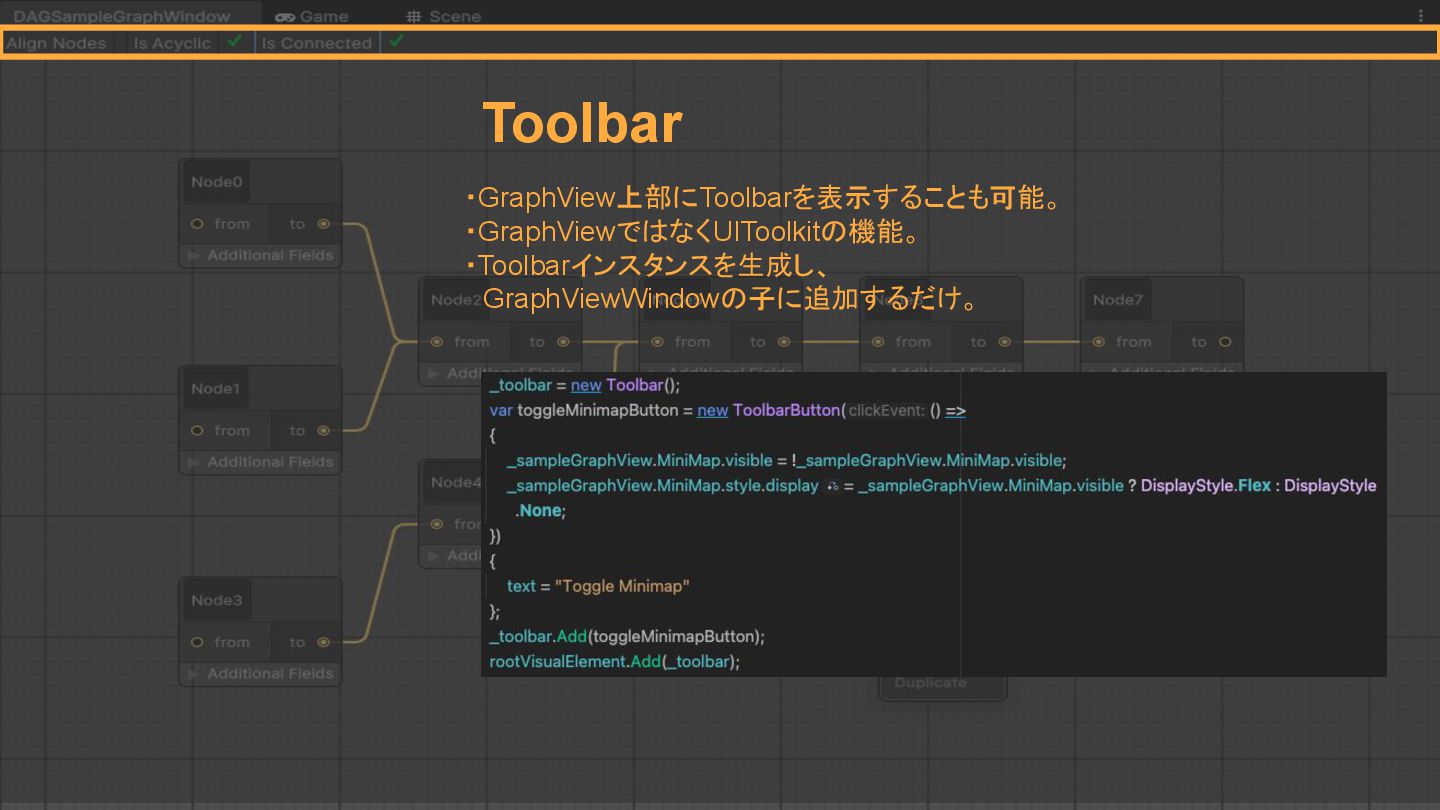Open the window's three-dot options menu
1440x810 pixels.
[x=1421, y=16]
